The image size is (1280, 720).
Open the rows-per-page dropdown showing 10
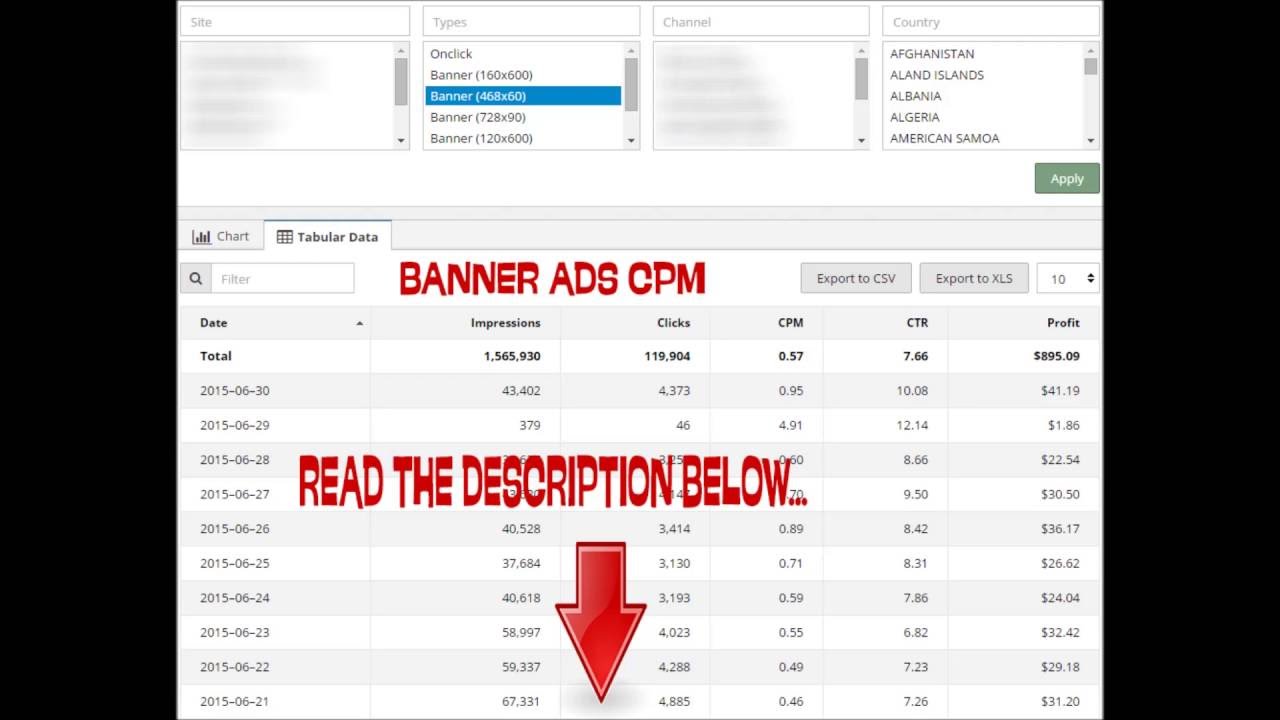pyautogui.click(x=1068, y=278)
